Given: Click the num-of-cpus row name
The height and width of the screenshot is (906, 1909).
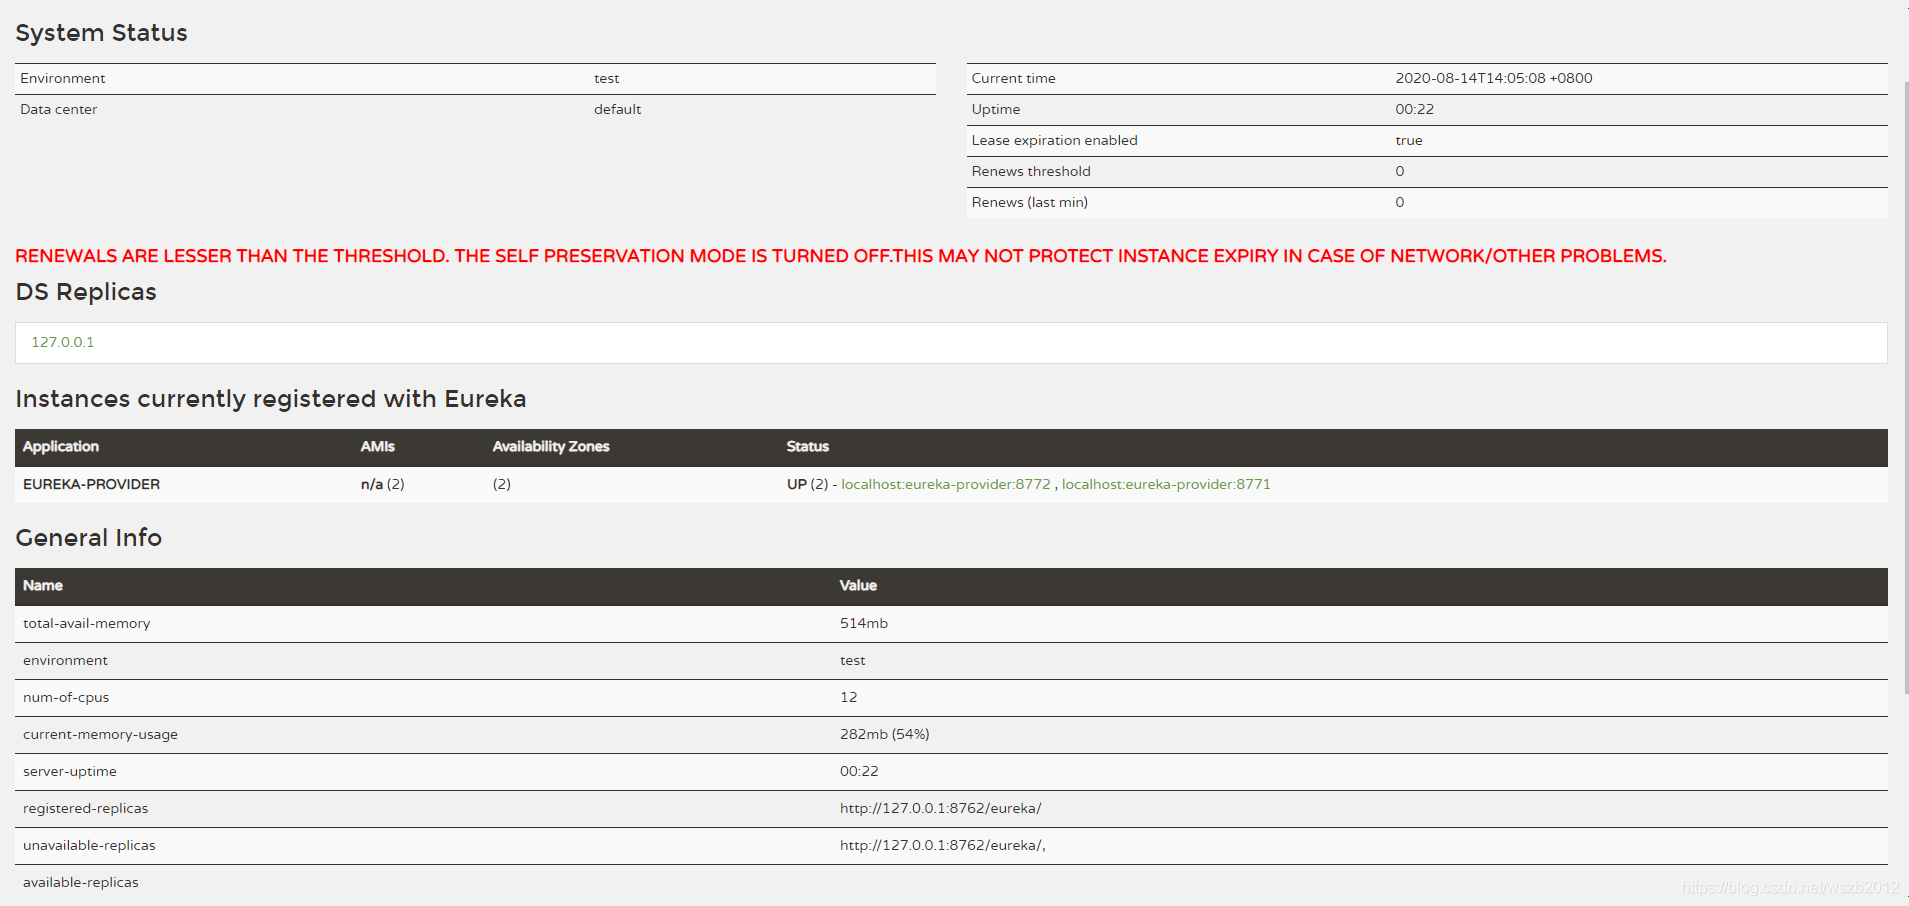Looking at the screenshot, I should (66, 698).
